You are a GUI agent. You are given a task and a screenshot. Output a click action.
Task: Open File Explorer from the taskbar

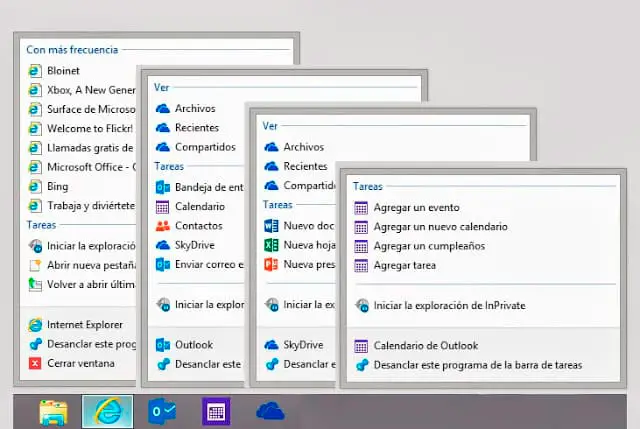click(53, 412)
